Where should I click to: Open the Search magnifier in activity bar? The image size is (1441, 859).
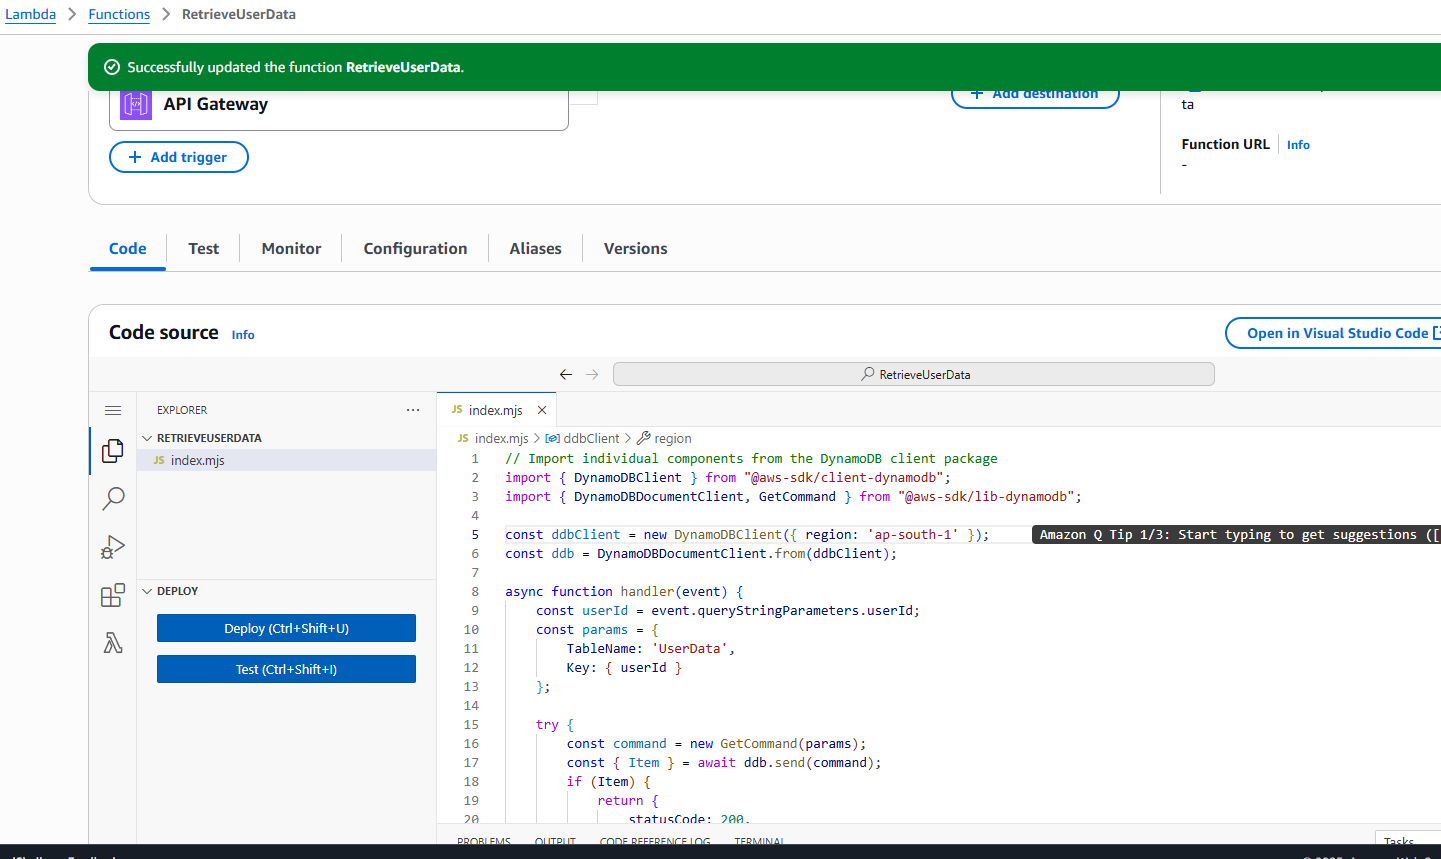coord(113,498)
